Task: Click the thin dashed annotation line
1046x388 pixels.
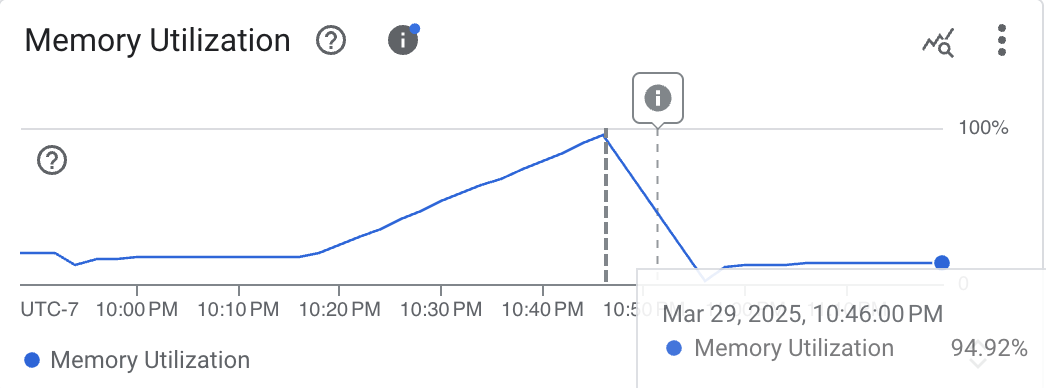Action: tap(657, 200)
